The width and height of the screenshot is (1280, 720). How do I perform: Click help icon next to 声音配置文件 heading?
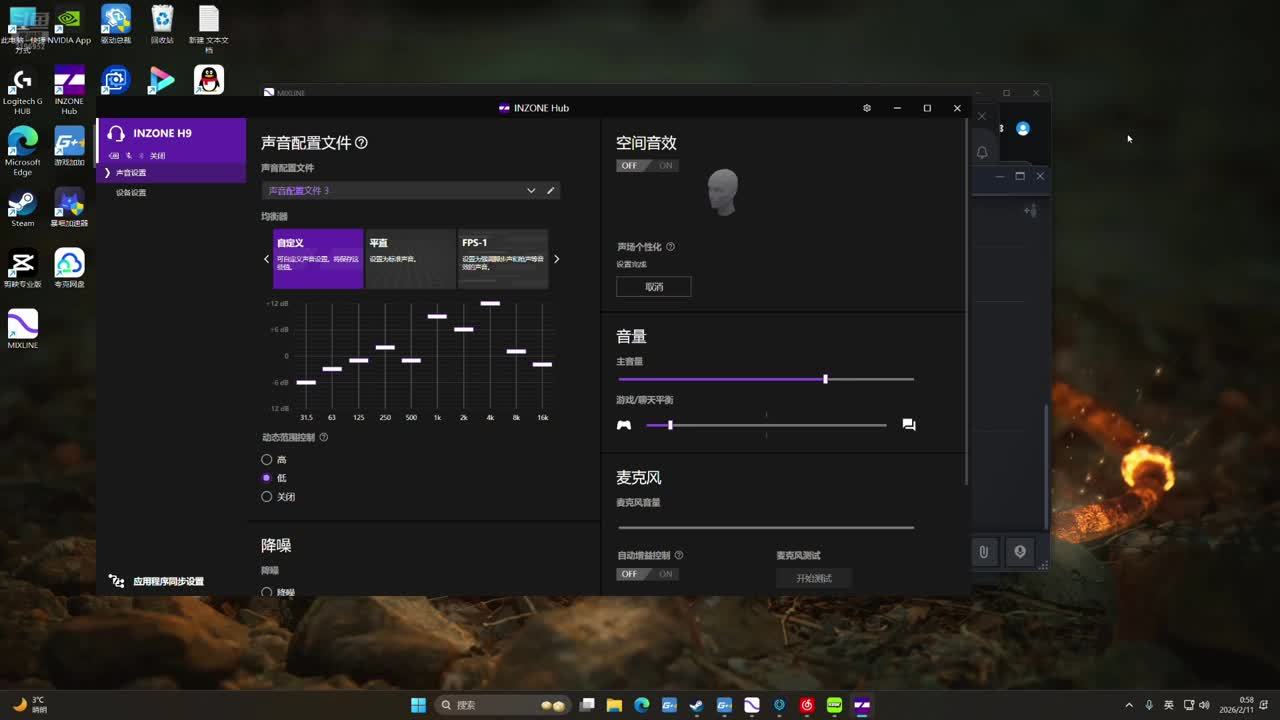pos(361,143)
